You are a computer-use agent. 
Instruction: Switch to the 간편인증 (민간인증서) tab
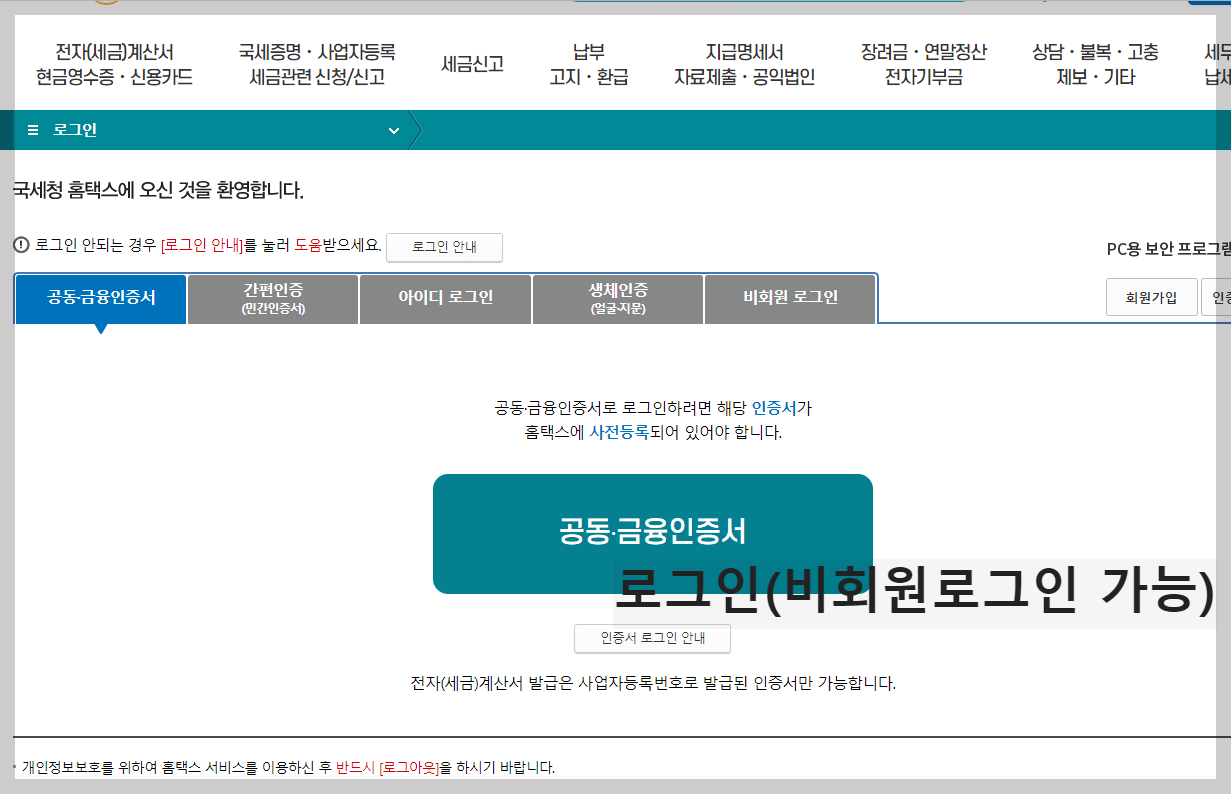point(272,298)
